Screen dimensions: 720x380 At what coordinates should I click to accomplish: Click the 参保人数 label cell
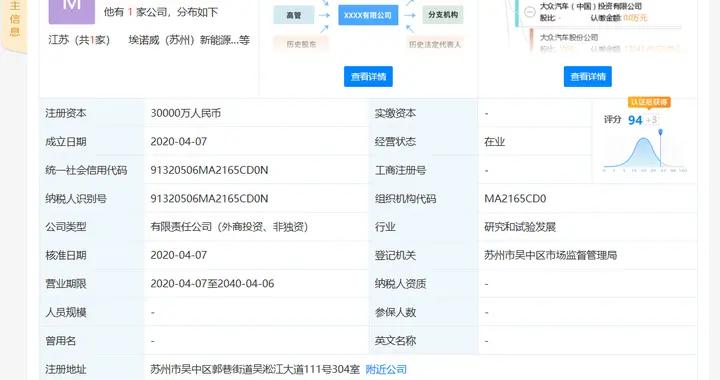pyautogui.click(x=423, y=312)
